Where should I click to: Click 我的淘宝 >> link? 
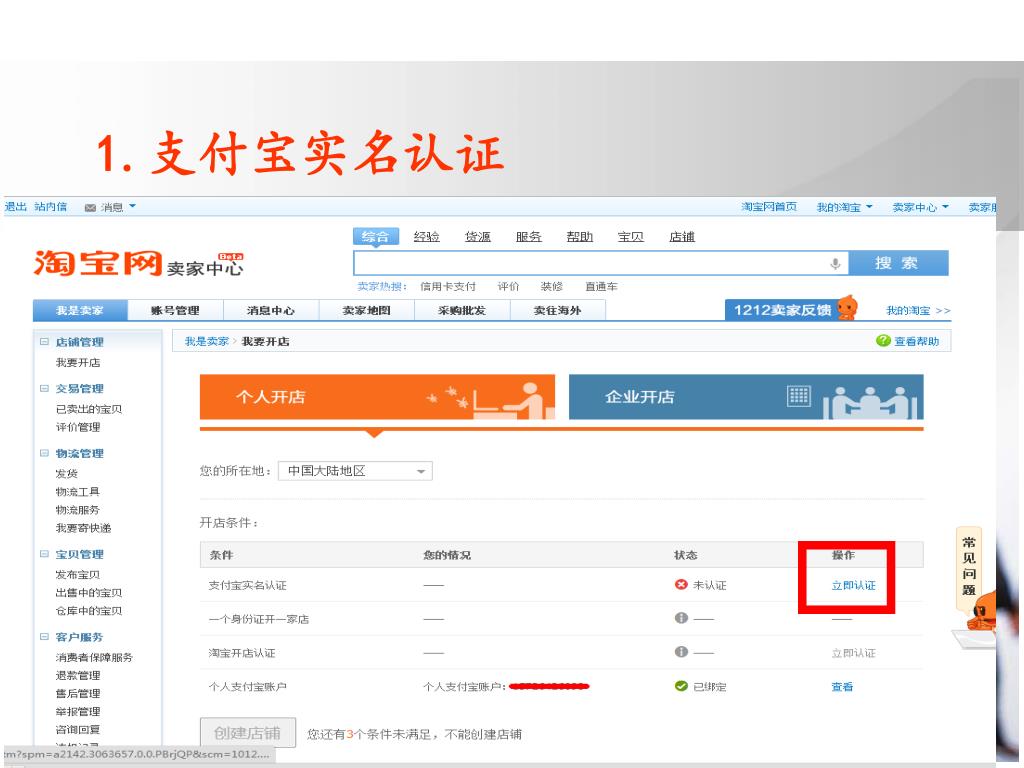pos(918,311)
